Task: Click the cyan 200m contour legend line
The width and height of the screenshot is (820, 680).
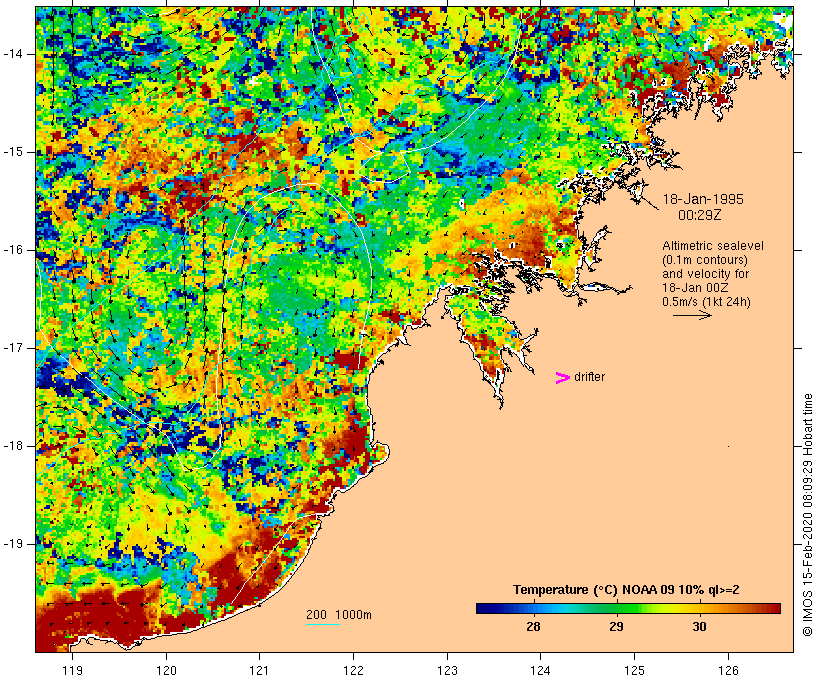Action: point(323,624)
